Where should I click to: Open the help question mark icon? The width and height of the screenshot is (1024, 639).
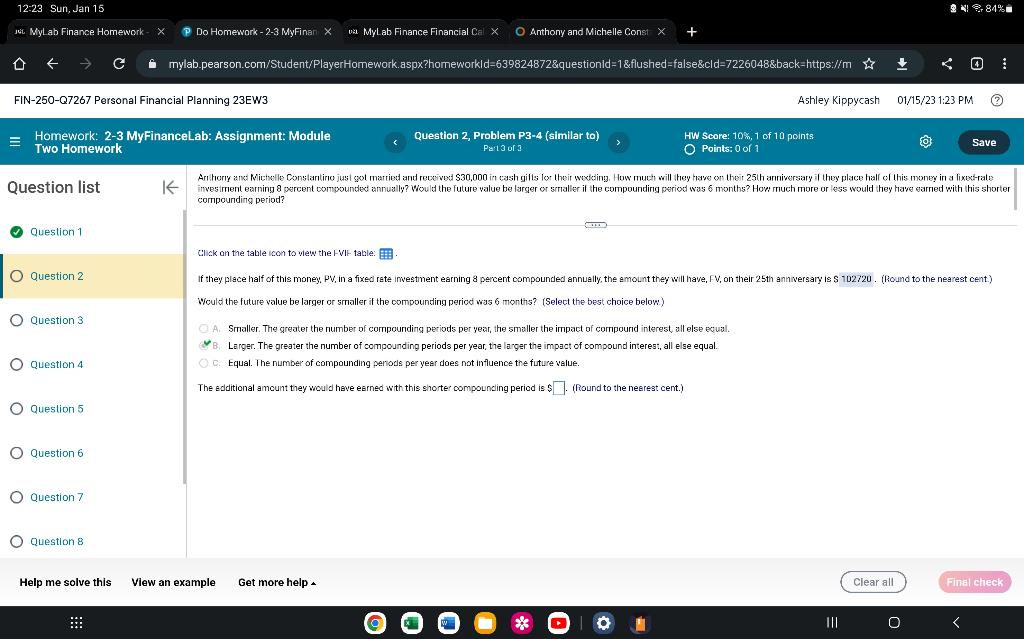pos(997,100)
